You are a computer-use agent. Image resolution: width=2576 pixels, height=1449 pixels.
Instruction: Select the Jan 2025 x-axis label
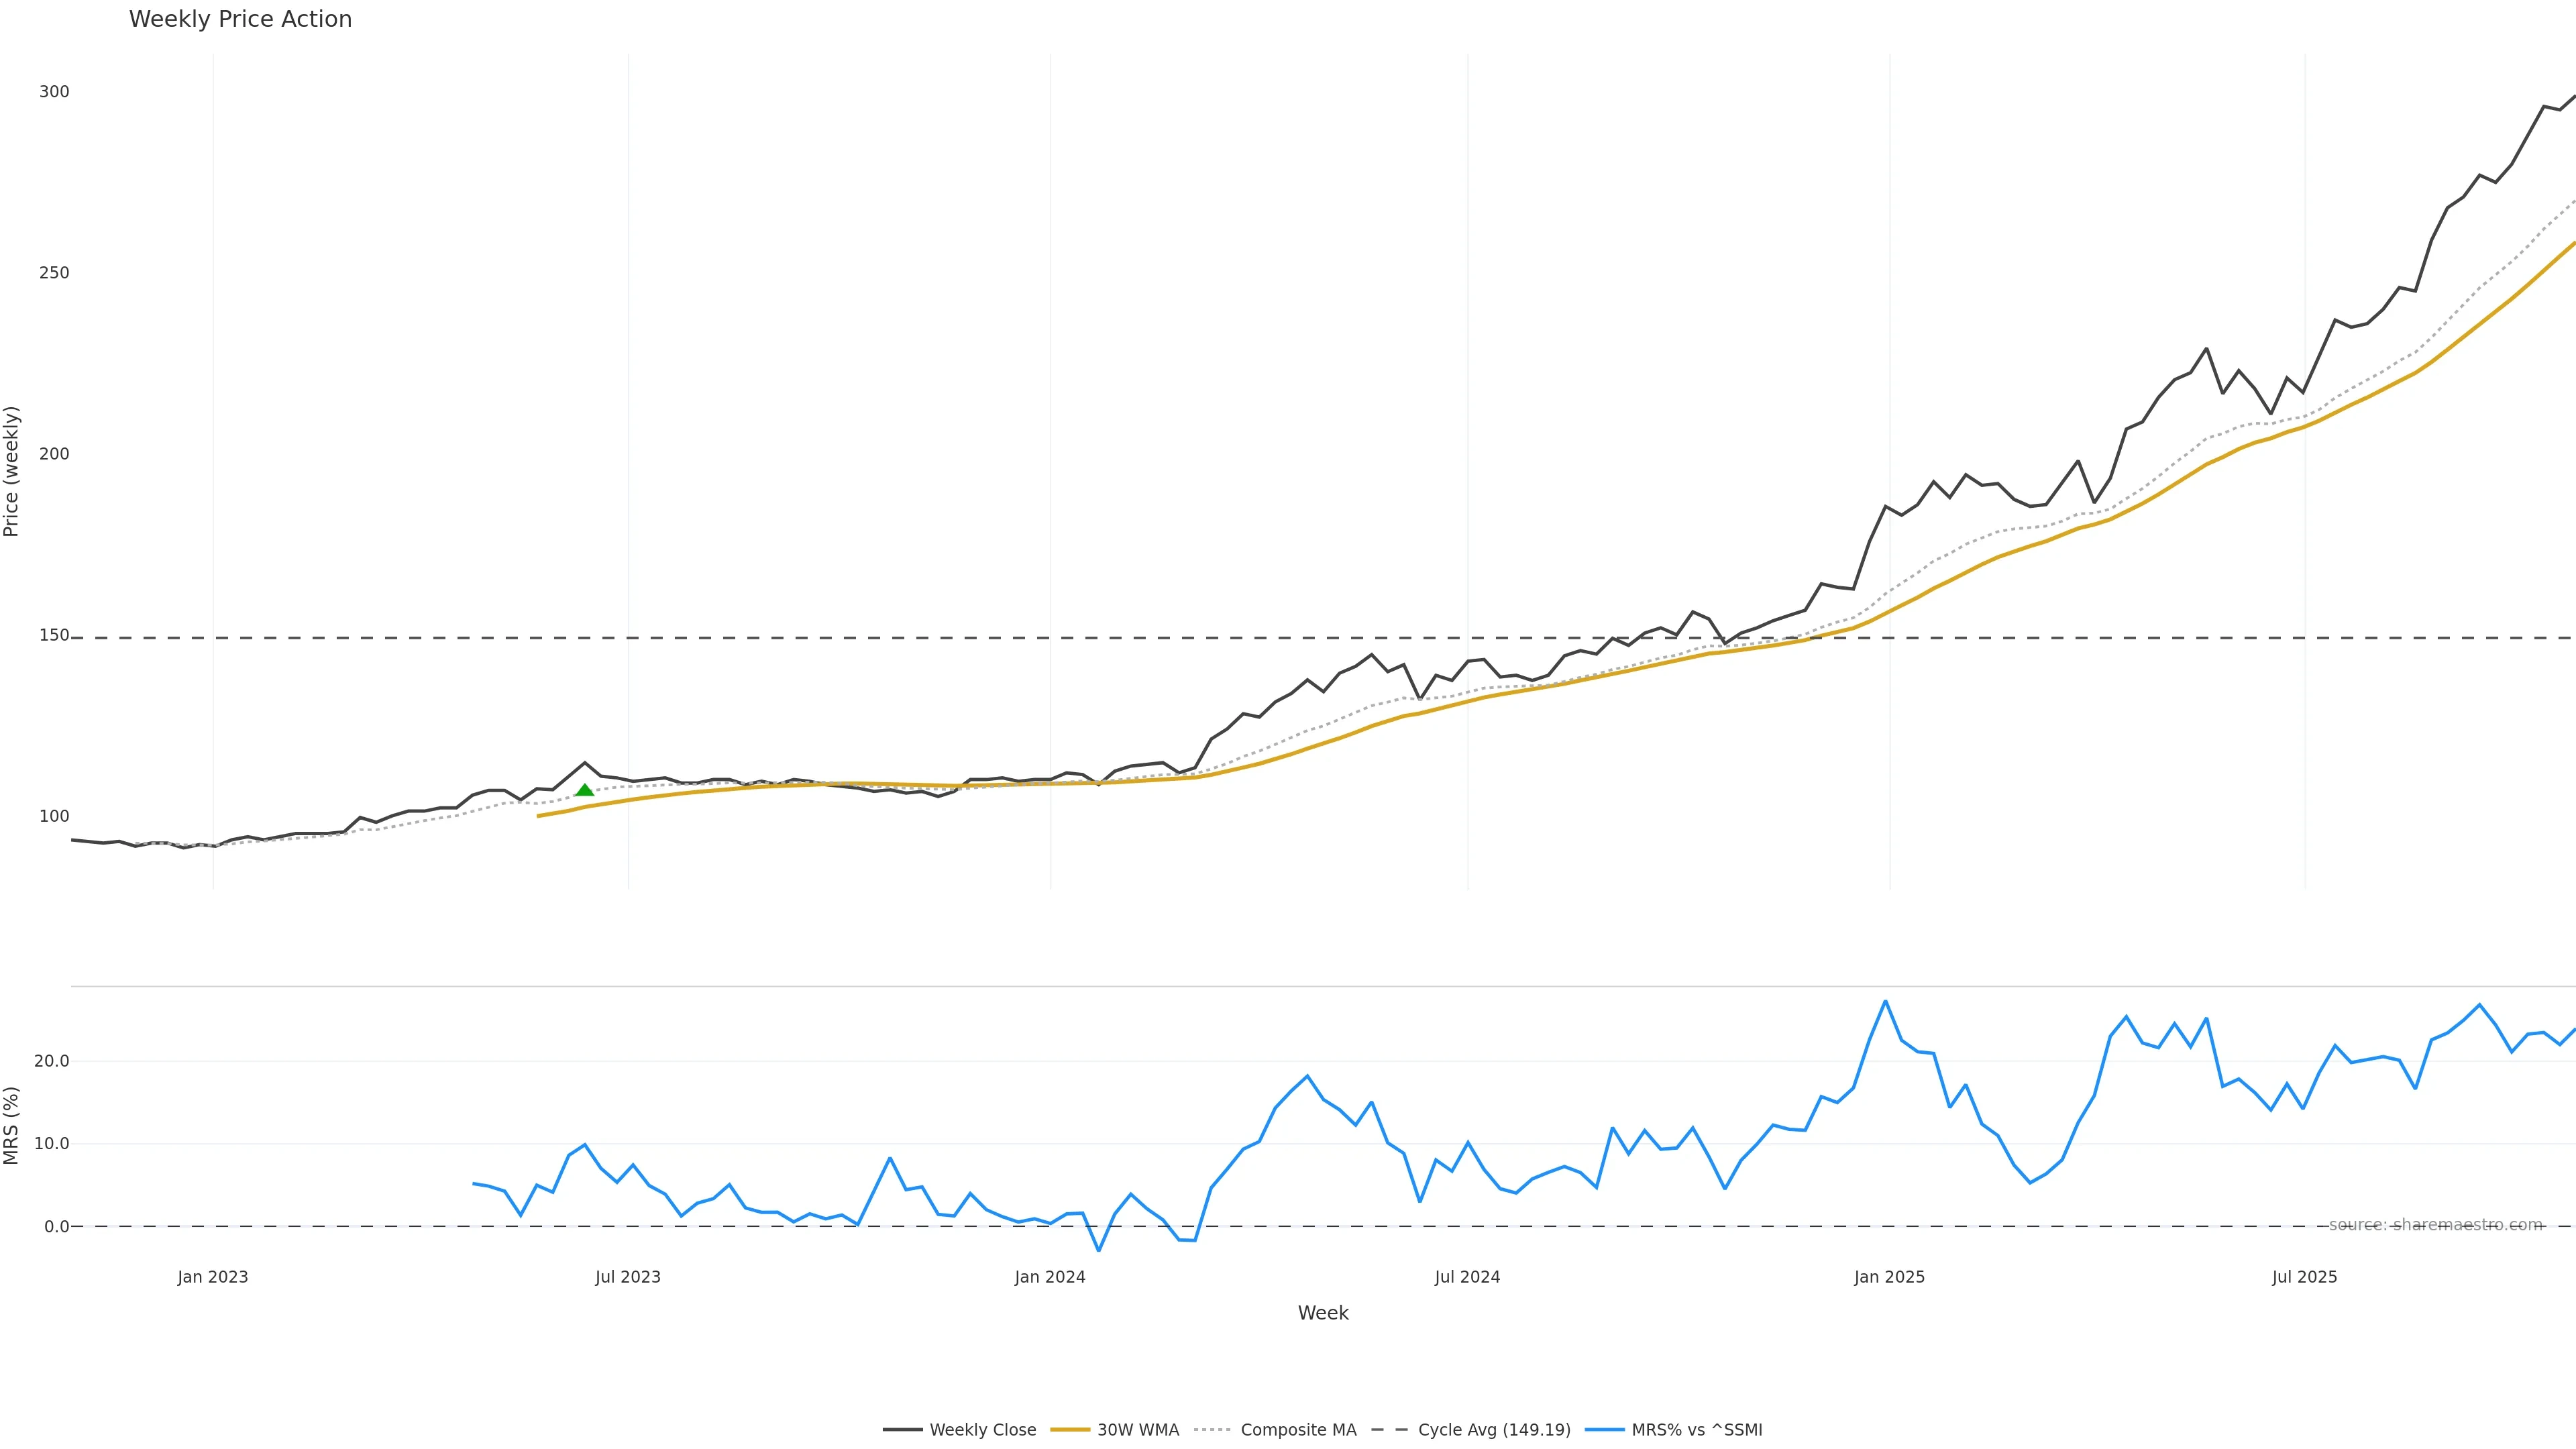(1889, 1277)
